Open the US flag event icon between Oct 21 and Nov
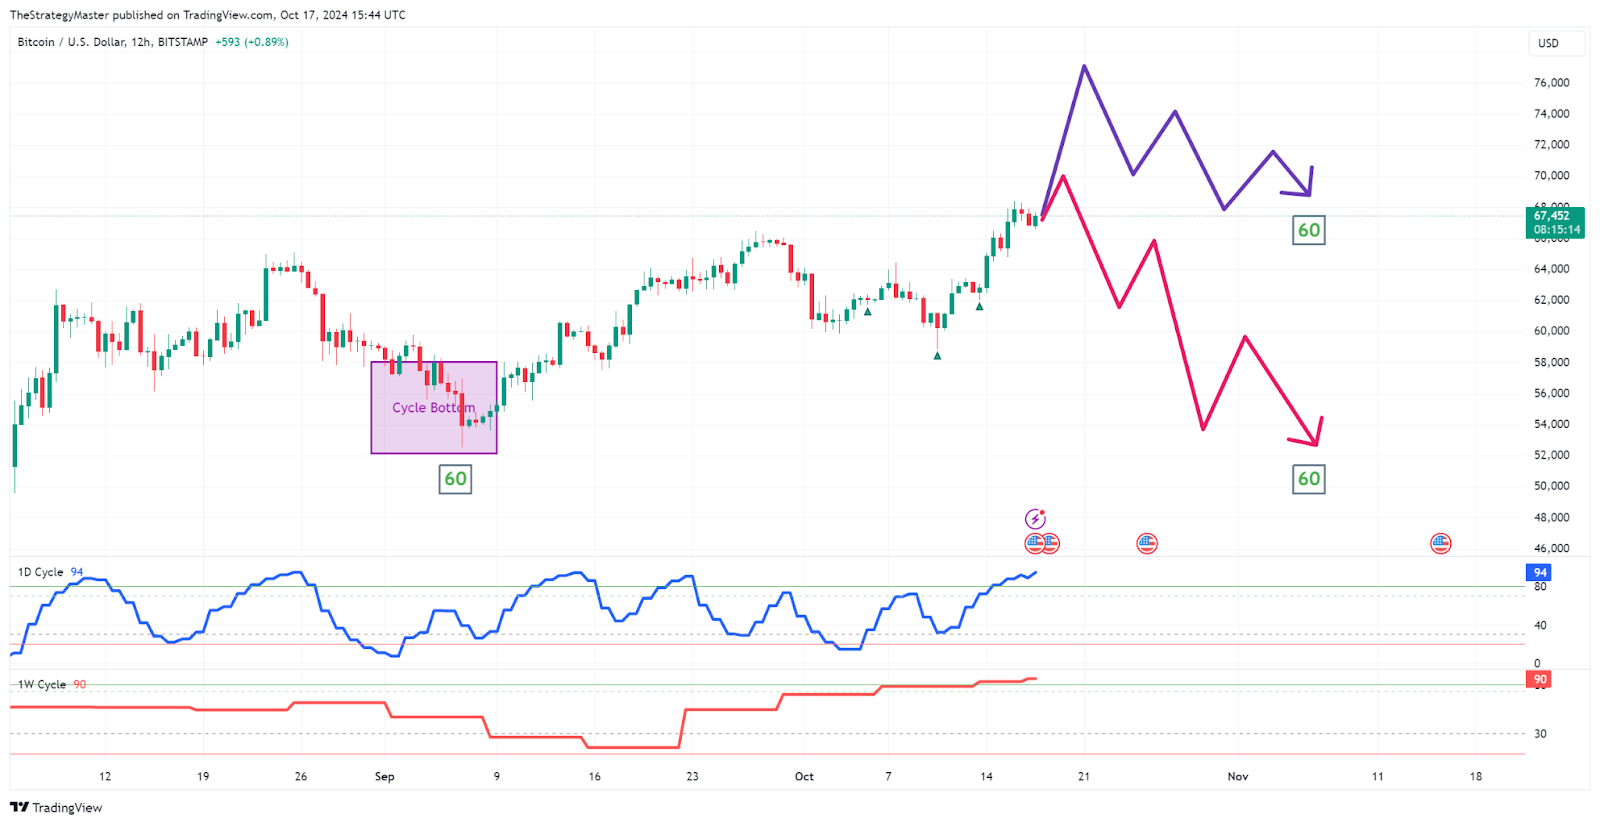The height and width of the screenshot is (825, 1600). click(x=1147, y=543)
